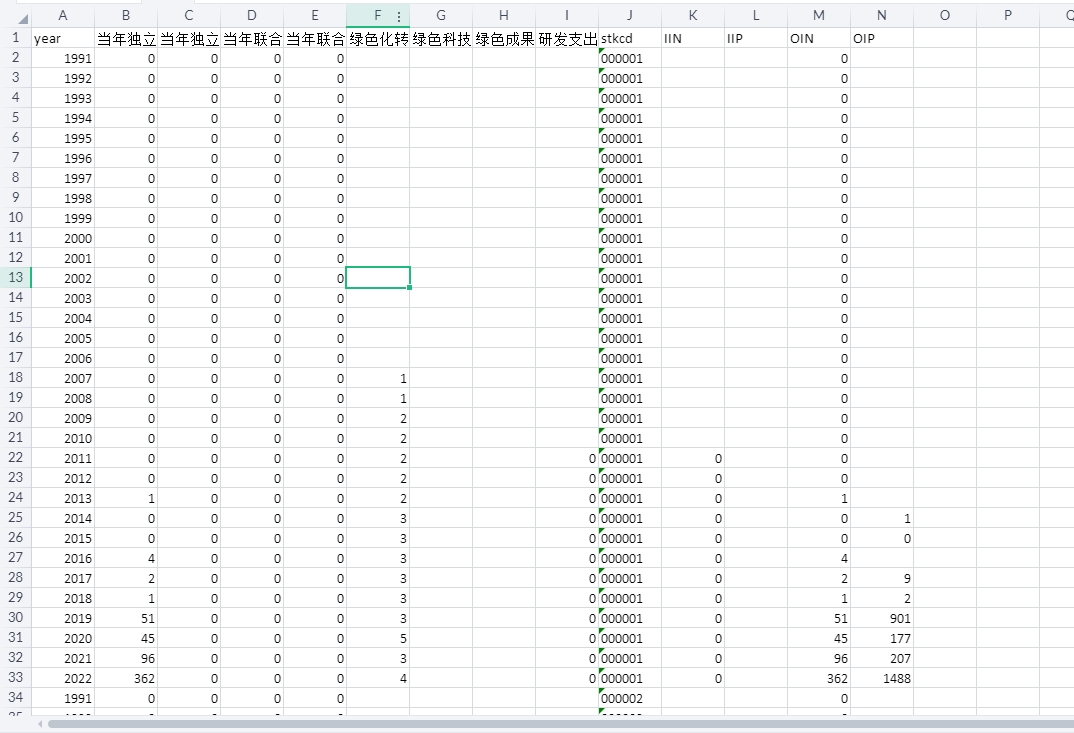Select row 1 header
This screenshot has height=733, width=1074.
pyautogui.click(x=15, y=38)
